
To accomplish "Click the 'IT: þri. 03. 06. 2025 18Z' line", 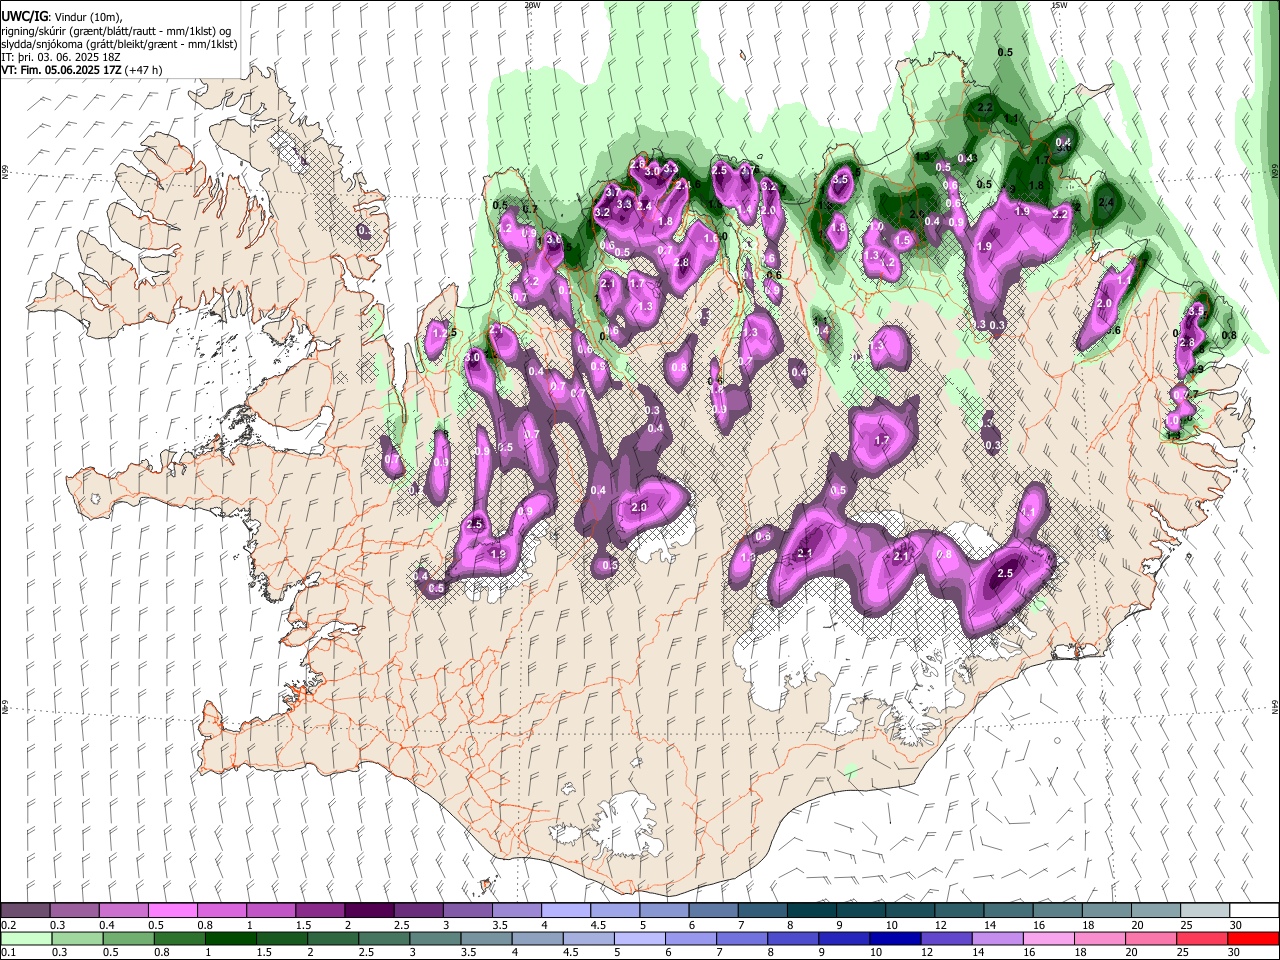I will point(60,57).
